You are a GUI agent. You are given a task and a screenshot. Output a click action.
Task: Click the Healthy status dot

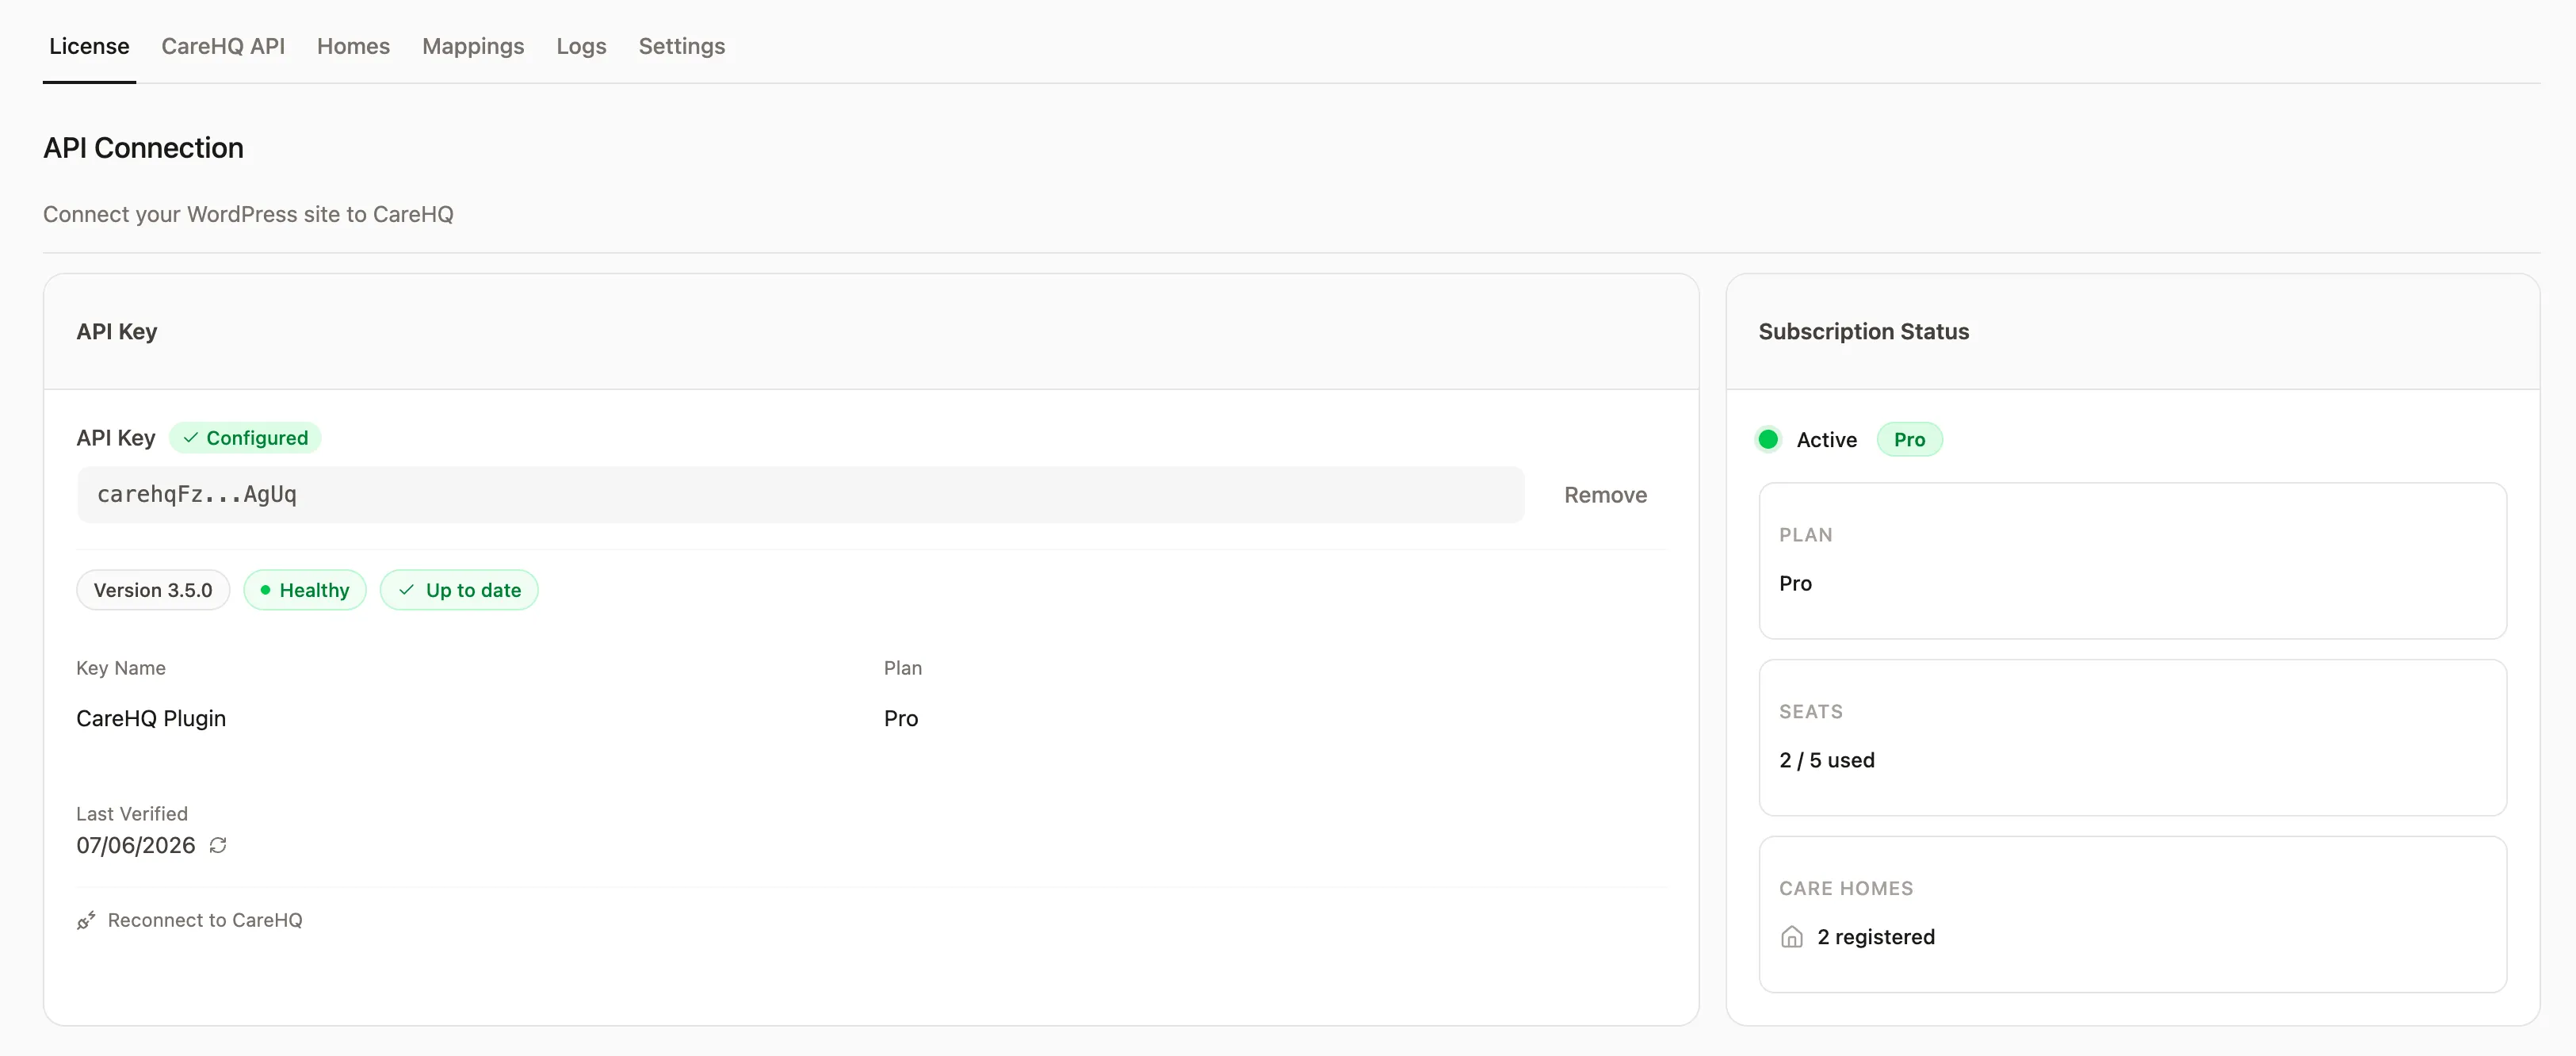point(265,590)
